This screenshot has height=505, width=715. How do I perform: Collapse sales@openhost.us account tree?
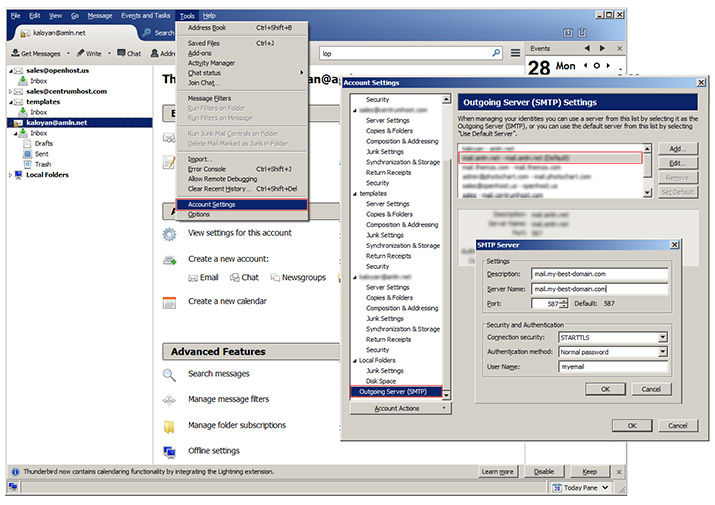click(10, 71)
